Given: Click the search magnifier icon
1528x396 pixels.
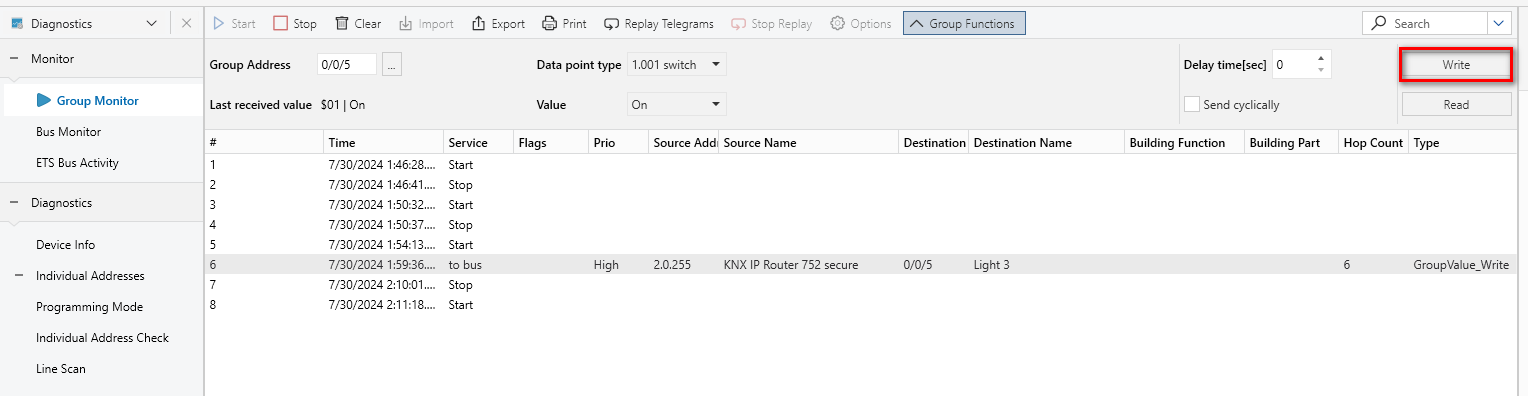Looking at the screenshot, I should coord(1380,23).
